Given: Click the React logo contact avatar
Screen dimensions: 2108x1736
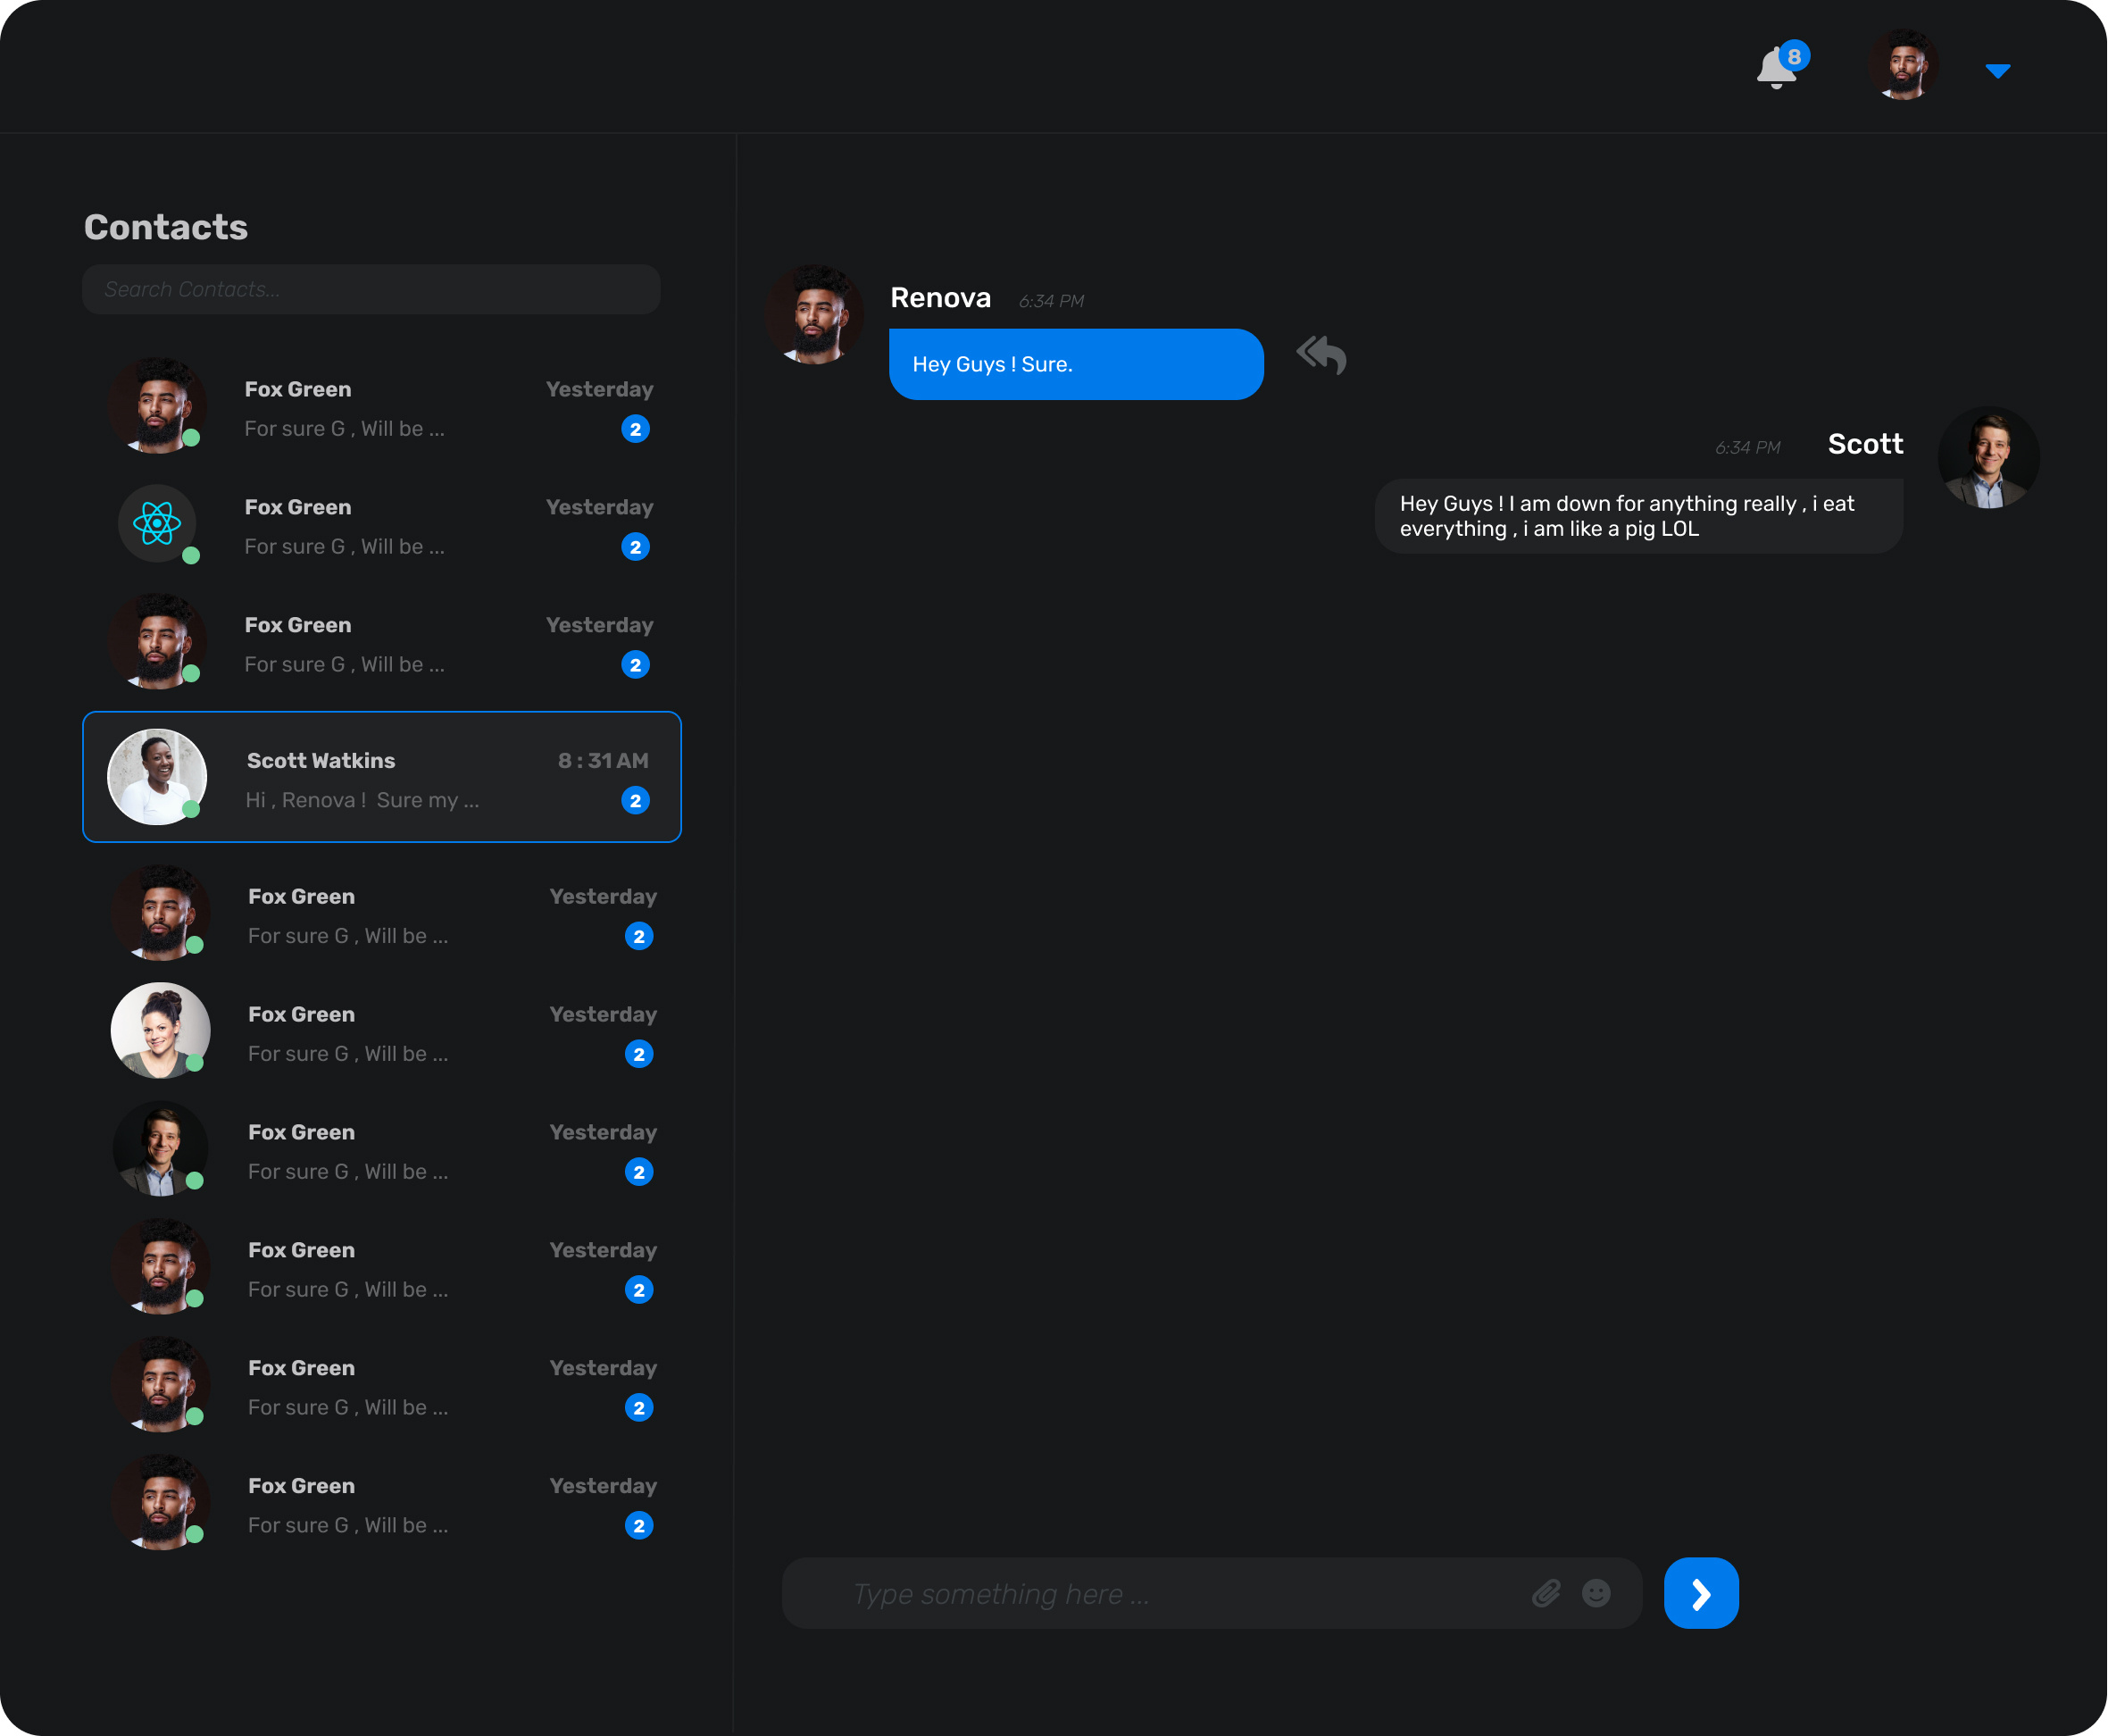Looking at the screenshot, I should pos(157,523).
